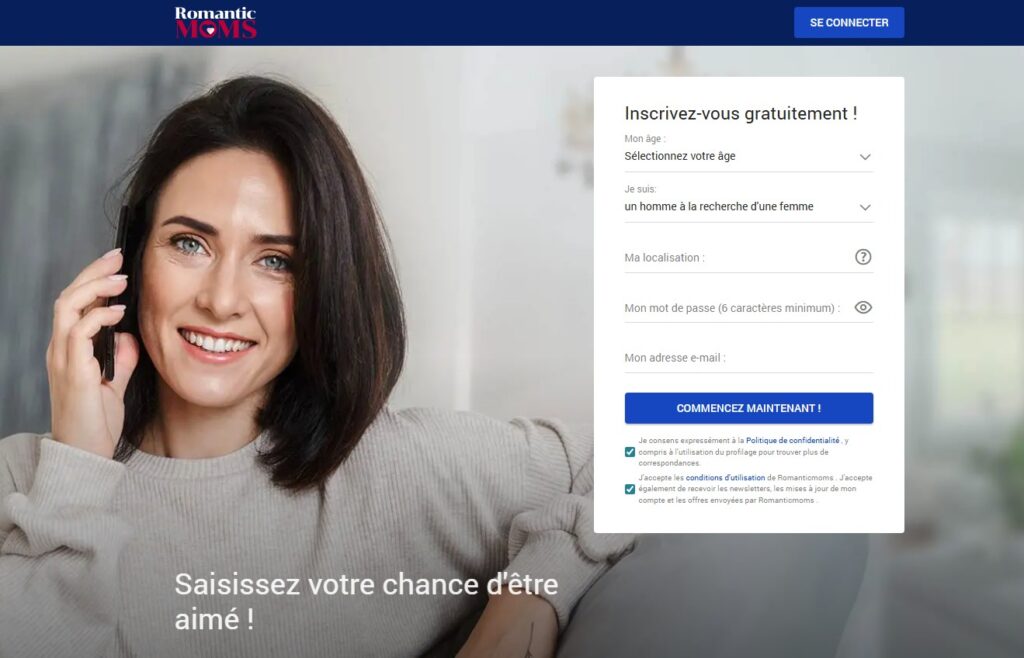Open the "Sélectionnez votre âge" dropdown

(x=748, y=157)
